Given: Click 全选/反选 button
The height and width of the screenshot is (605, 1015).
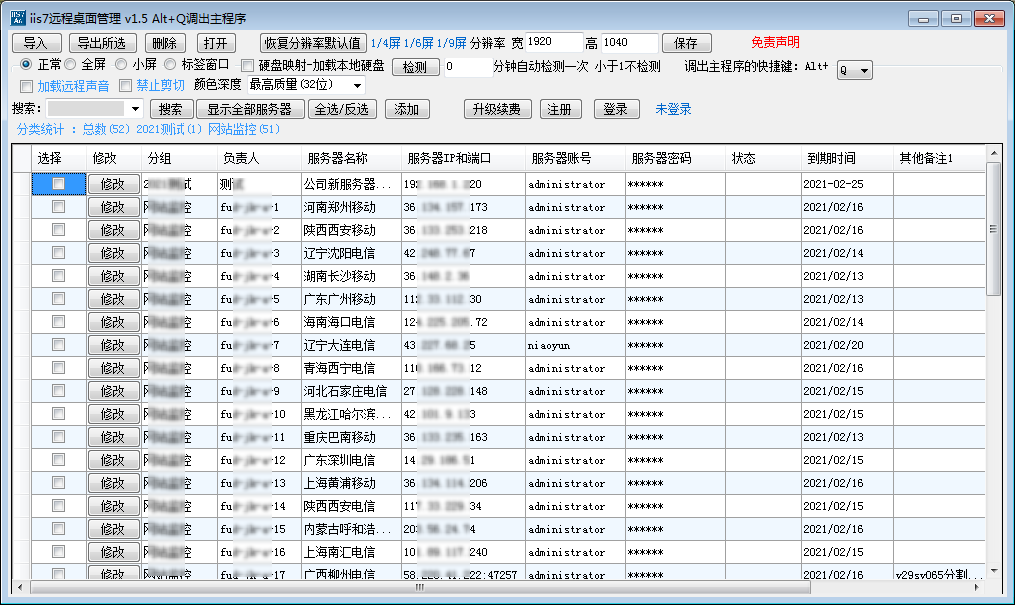Looking at the screenshot, I should (342, 109).
